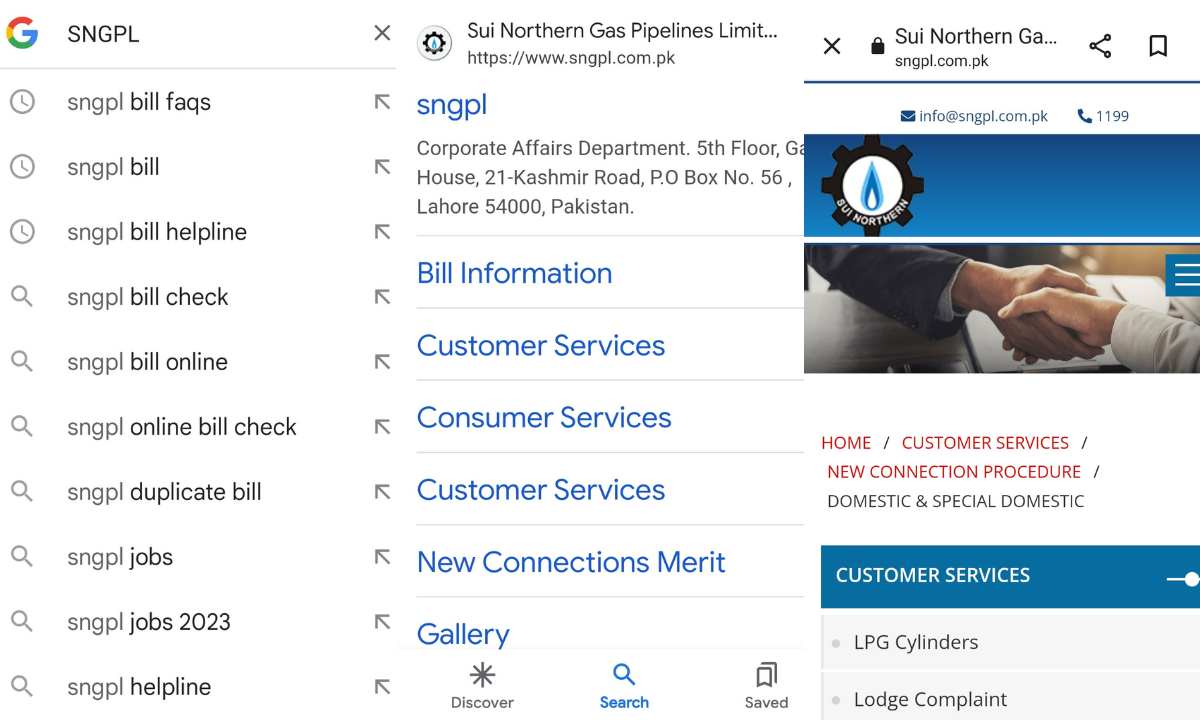Viewport: 1200px width, 720px height.
Task: Tap history clock icon beside sngpl bill faqs
Action: pos(22,102)
